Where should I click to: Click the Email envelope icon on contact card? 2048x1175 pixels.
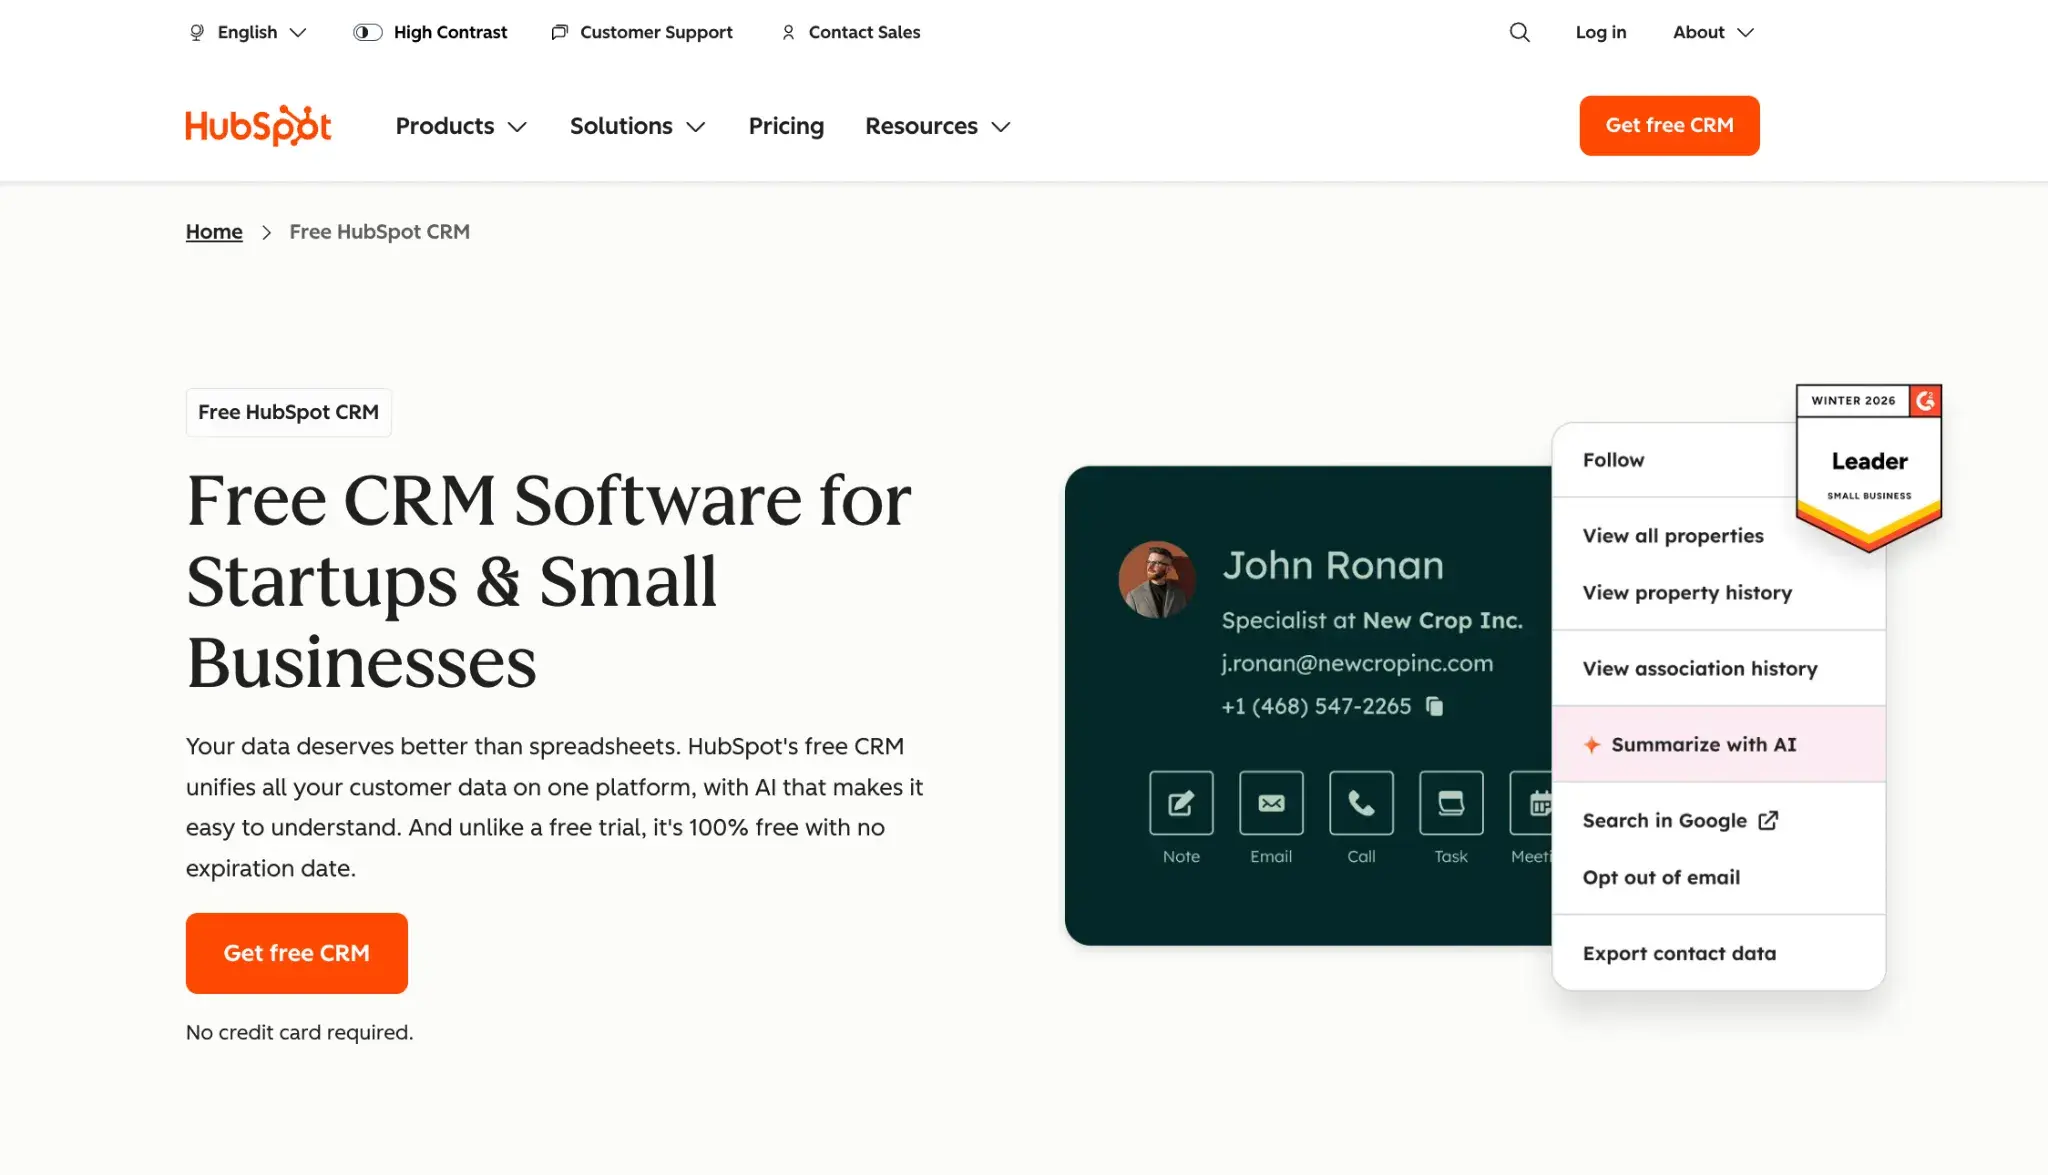point(1271,802)
